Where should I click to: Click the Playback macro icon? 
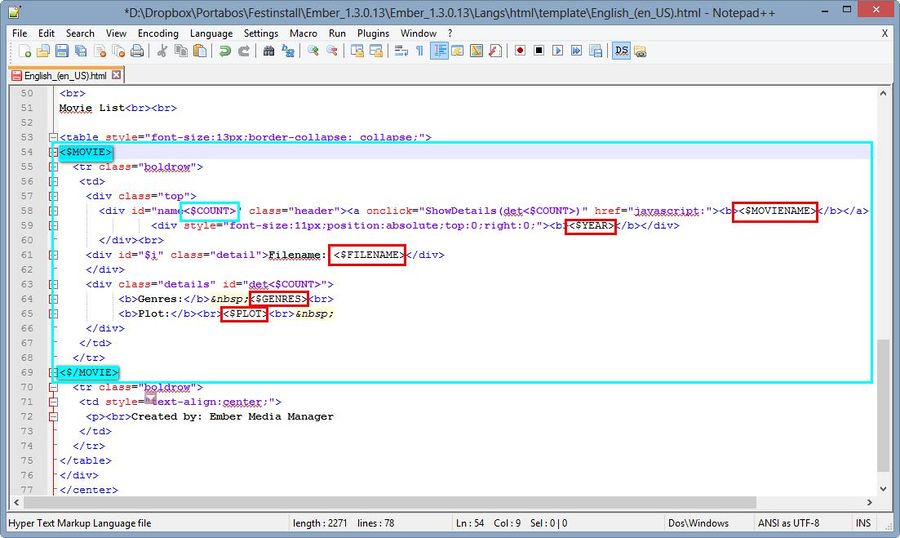pos(557,51)
